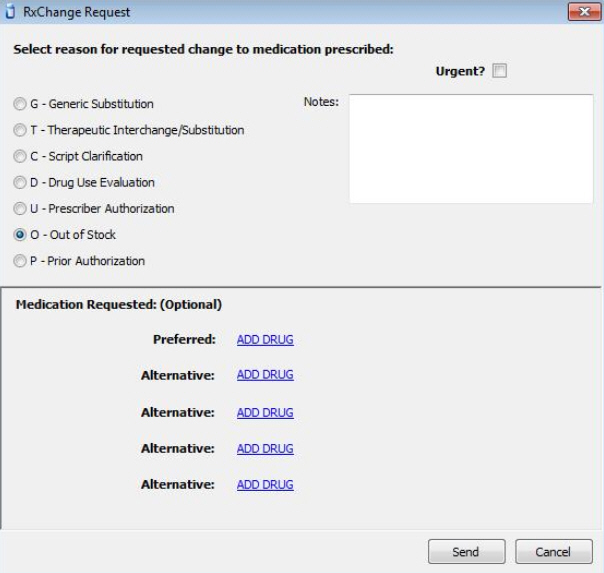Choose P - Prior Authorization reason
Viewport: 604px width, 573px height.
click(20, 261)
